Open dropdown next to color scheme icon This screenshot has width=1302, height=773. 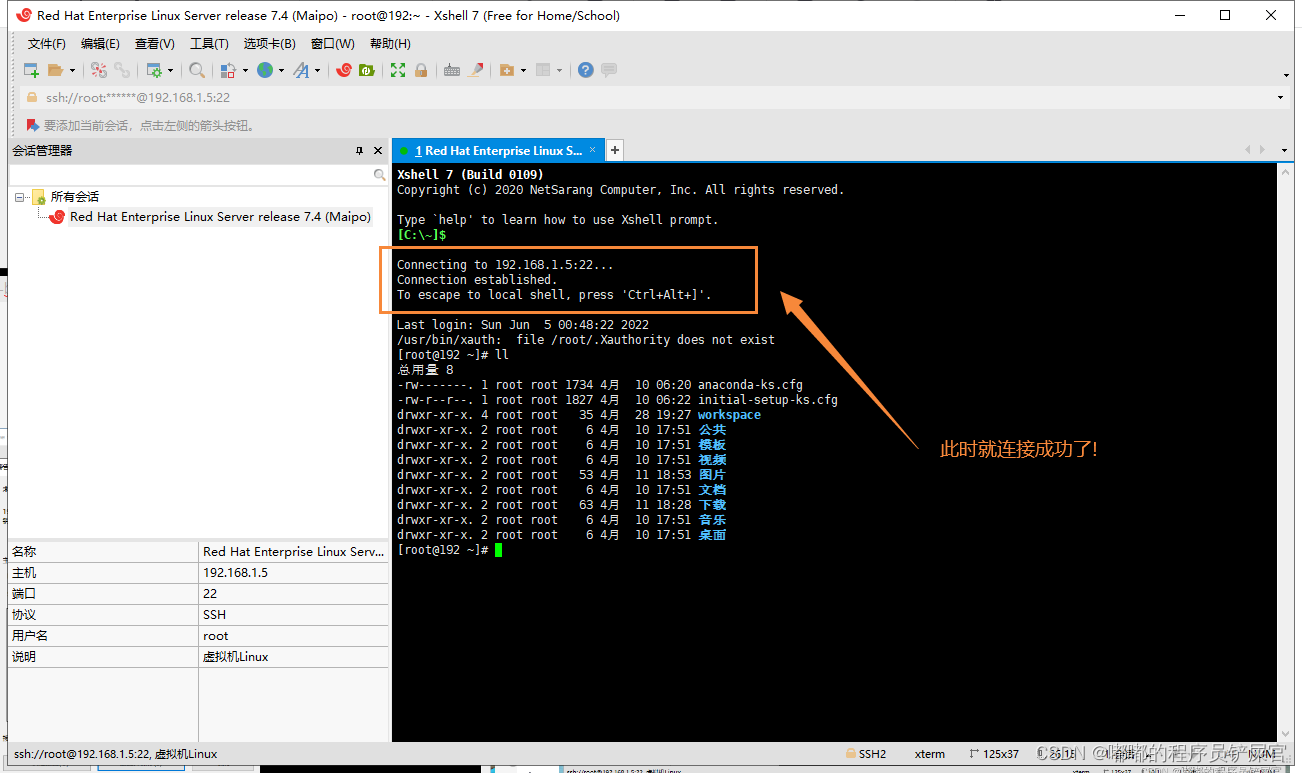click(x=244, y=70)
